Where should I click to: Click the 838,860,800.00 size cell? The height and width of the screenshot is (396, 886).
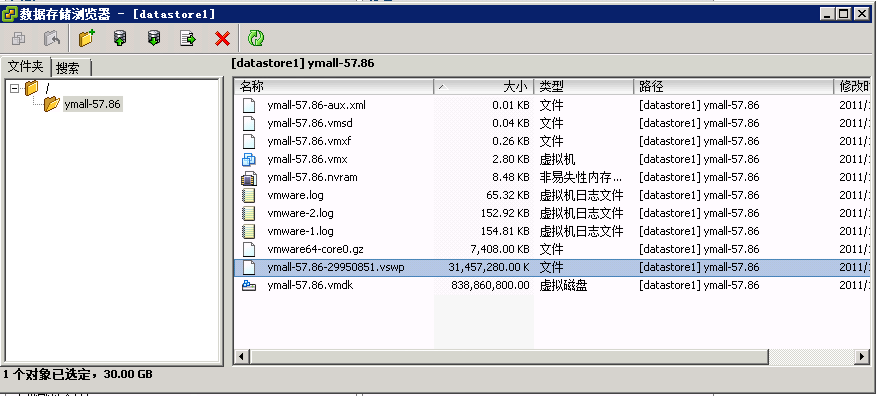tap(490, 286)
